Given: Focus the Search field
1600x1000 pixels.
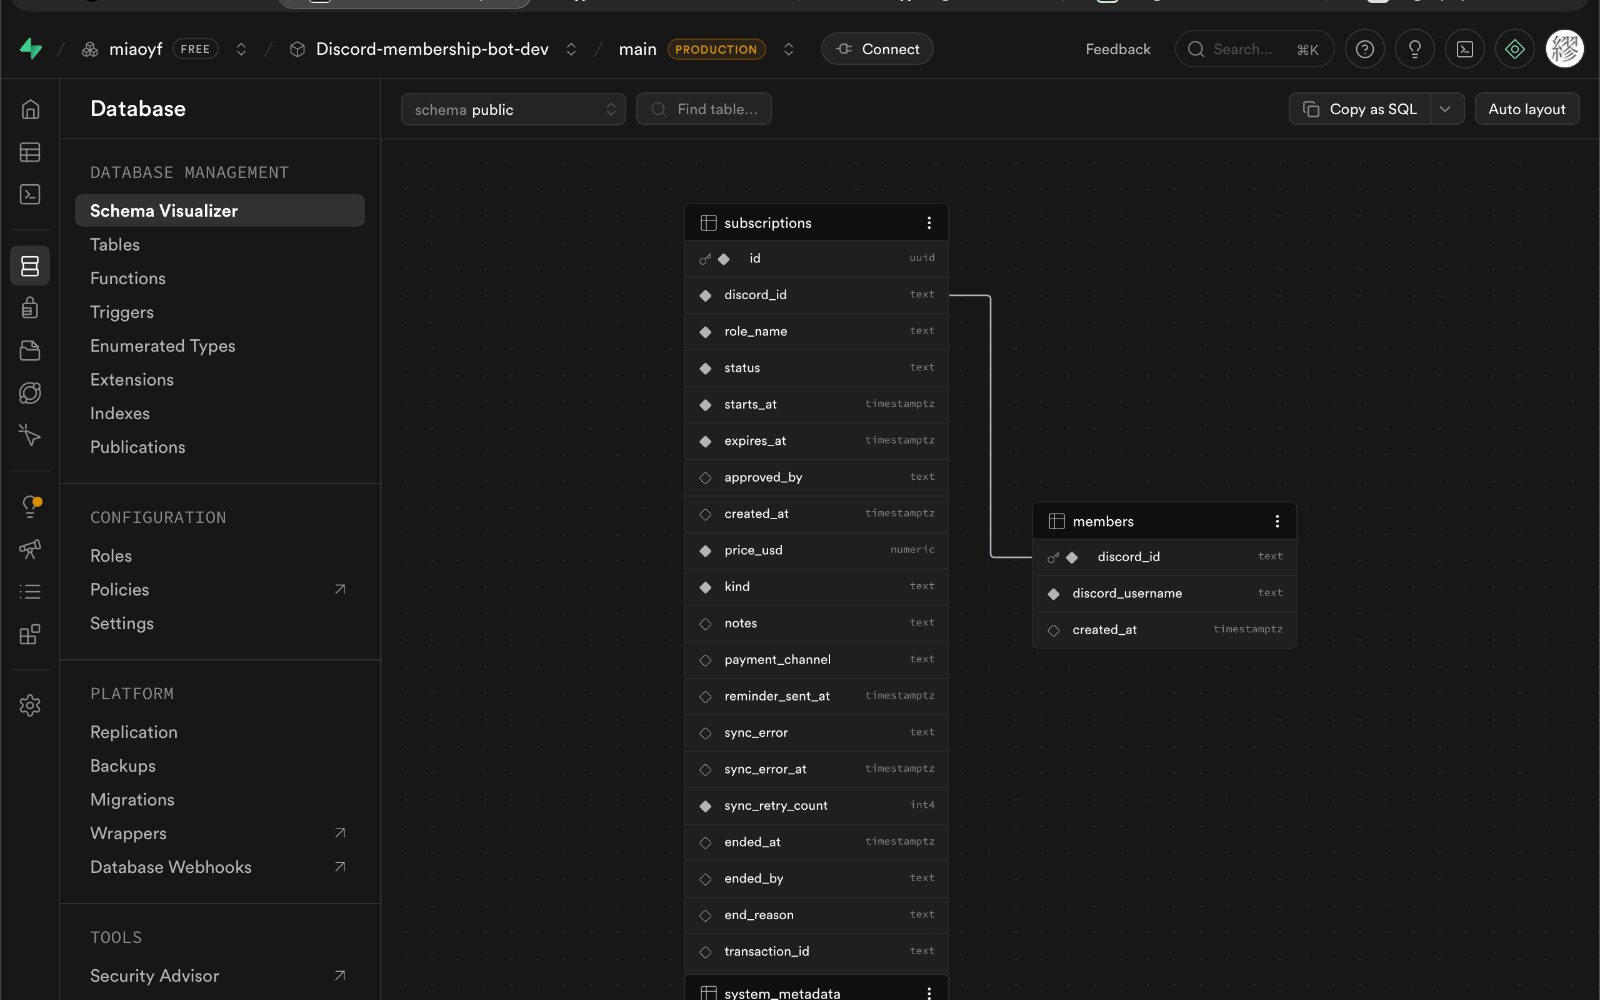Looking at the screenshot, I should [1254, 49].
